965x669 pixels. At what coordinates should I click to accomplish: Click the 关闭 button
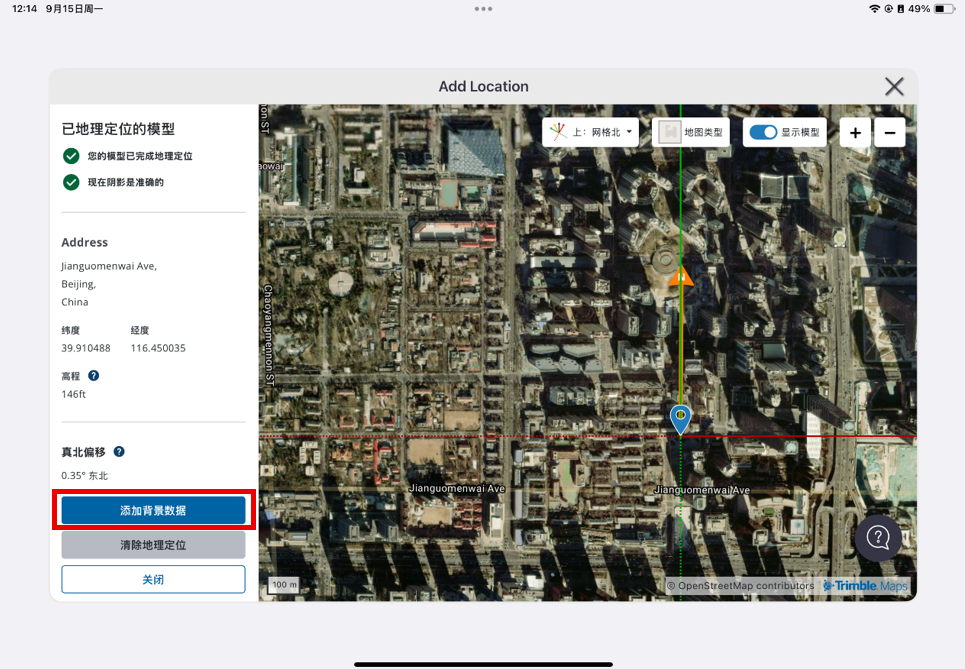153,579
